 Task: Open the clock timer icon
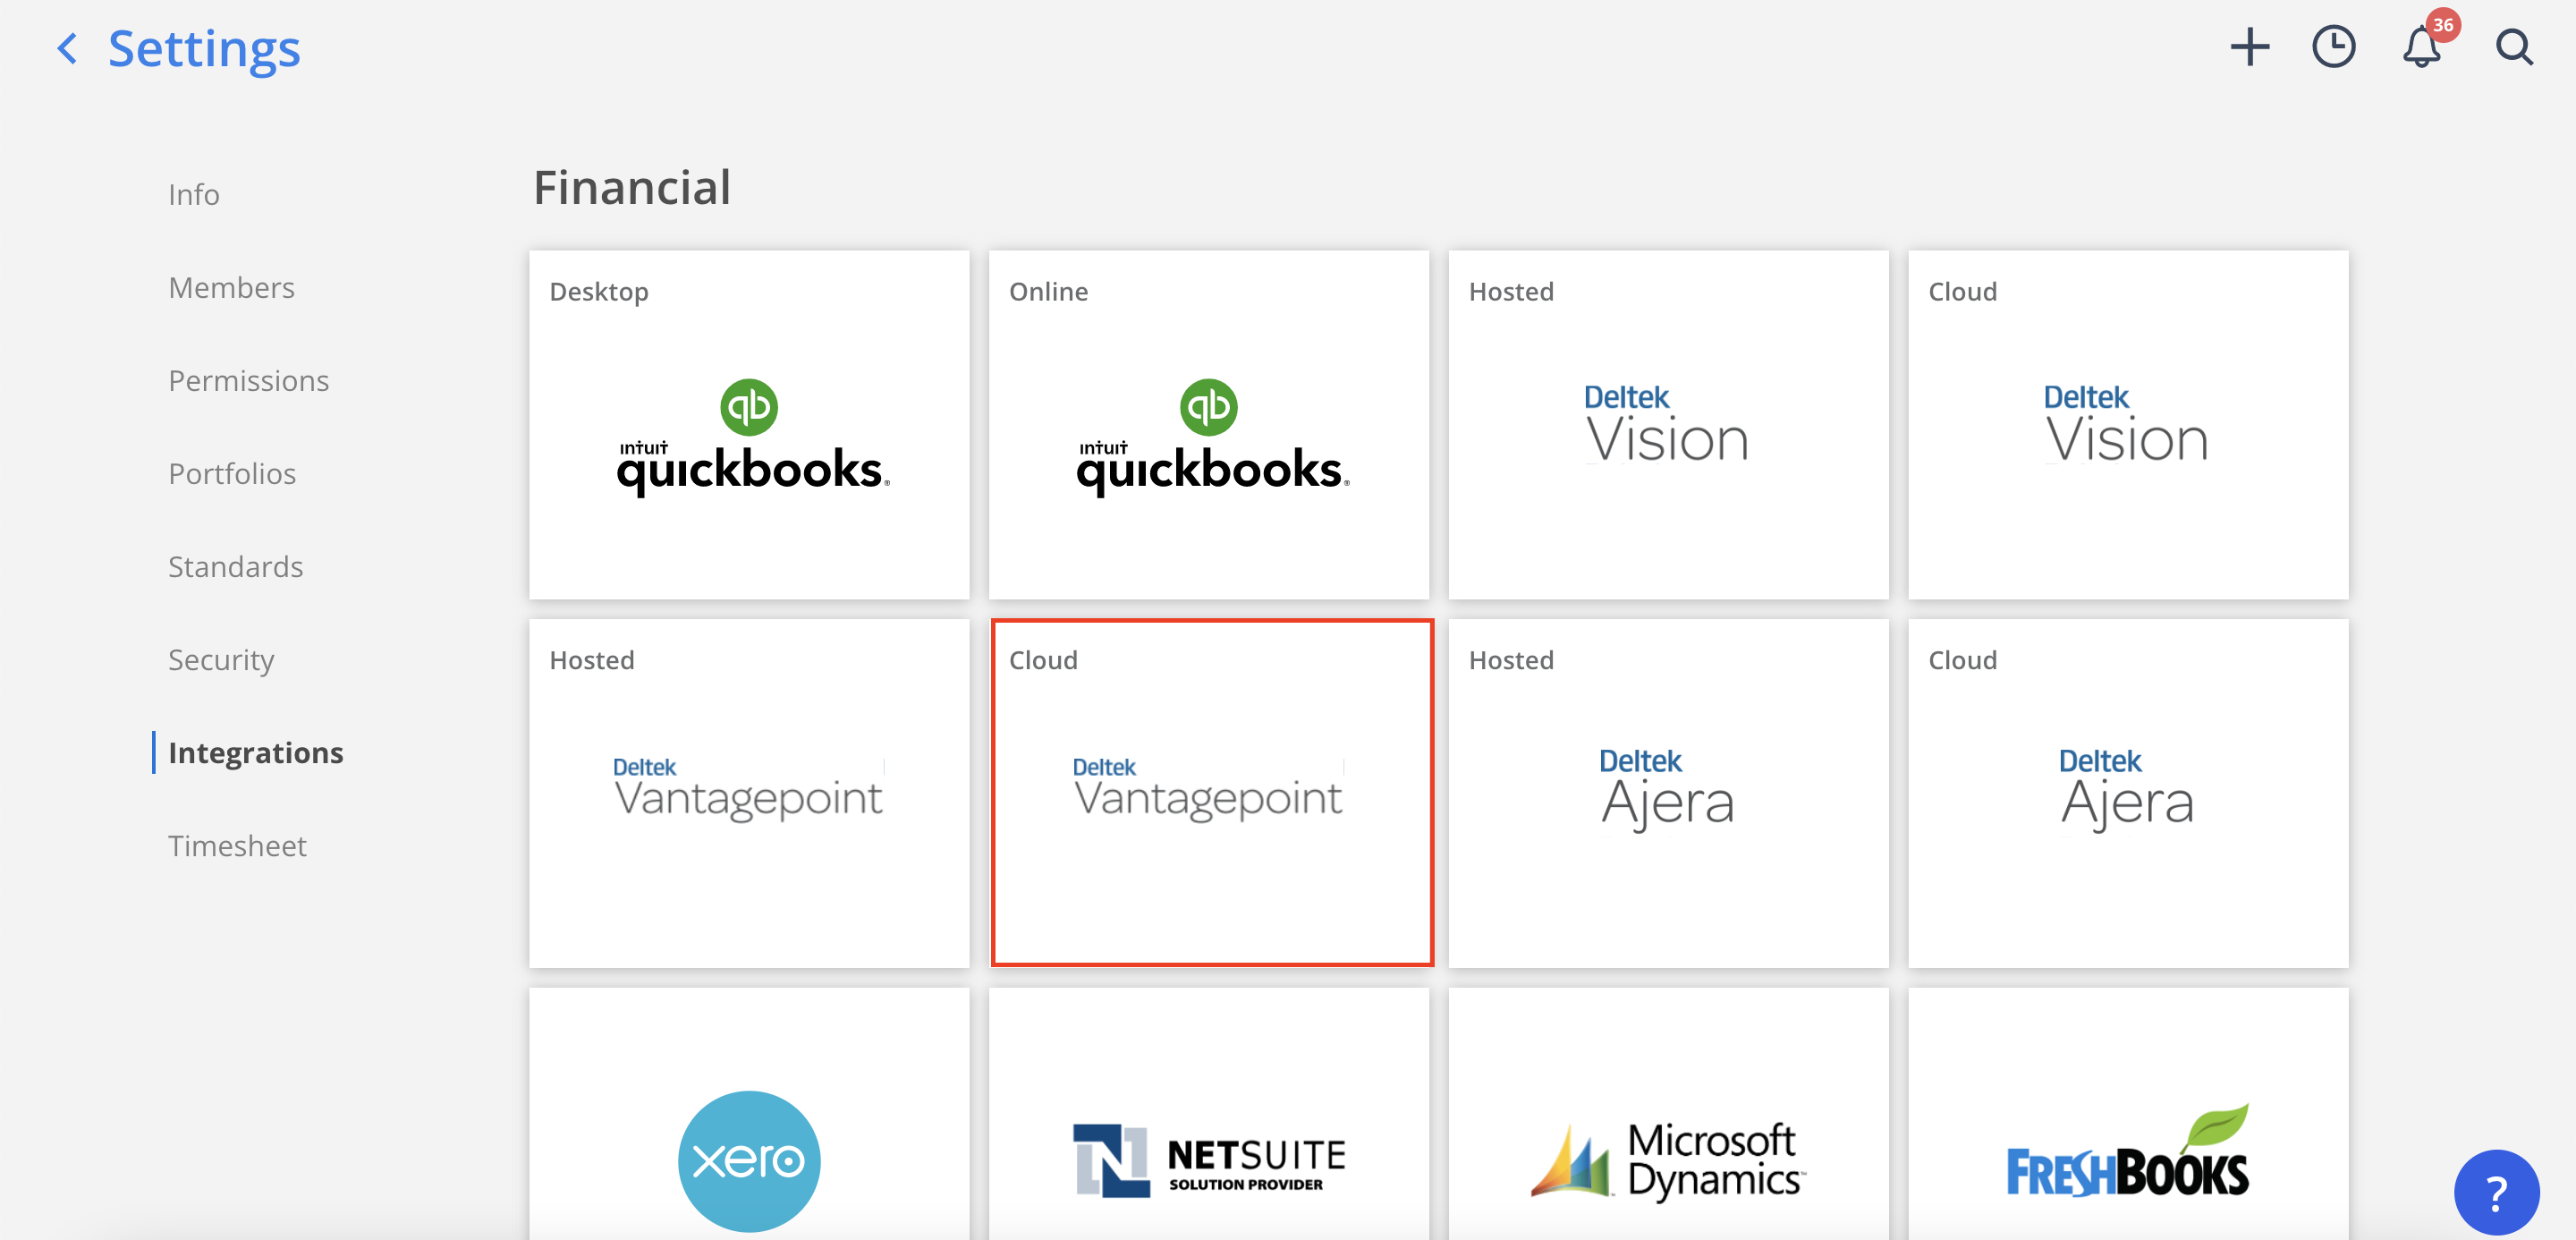pyautogui.click(x=2333, y=47)
